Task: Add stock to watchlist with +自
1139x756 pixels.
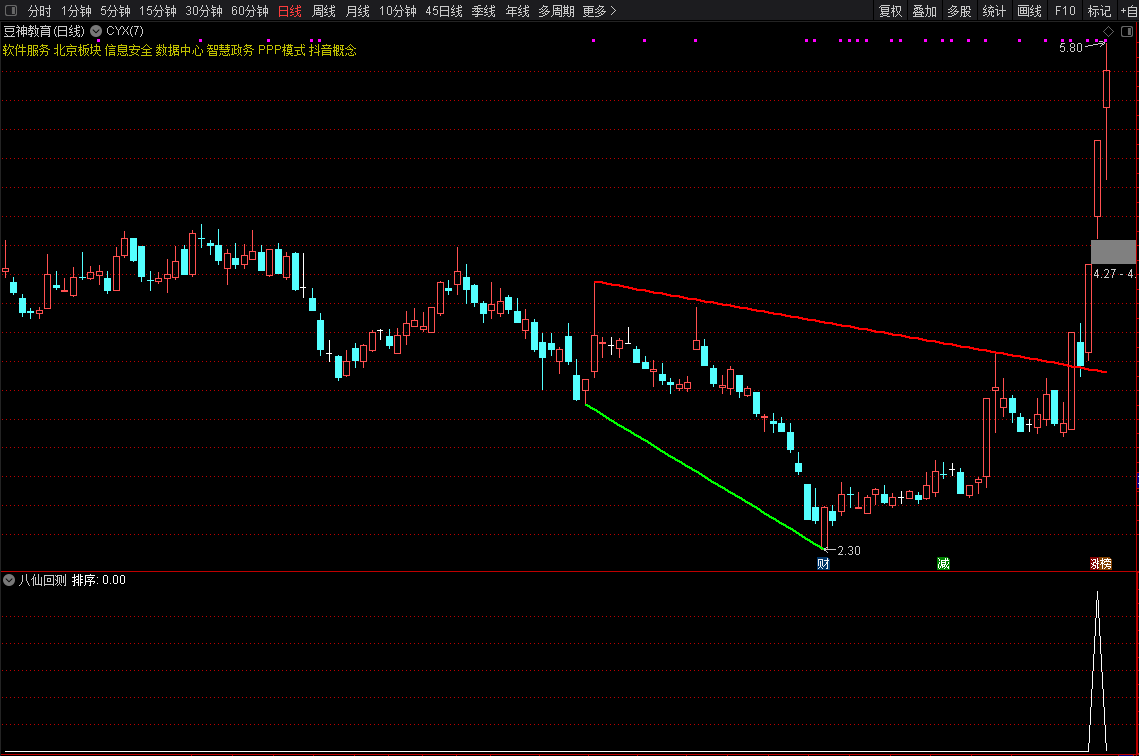Action: (1128, 11)
